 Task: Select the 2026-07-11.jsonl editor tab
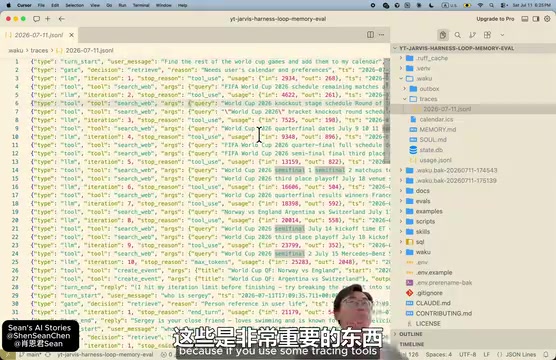click(x=39, y=35)
